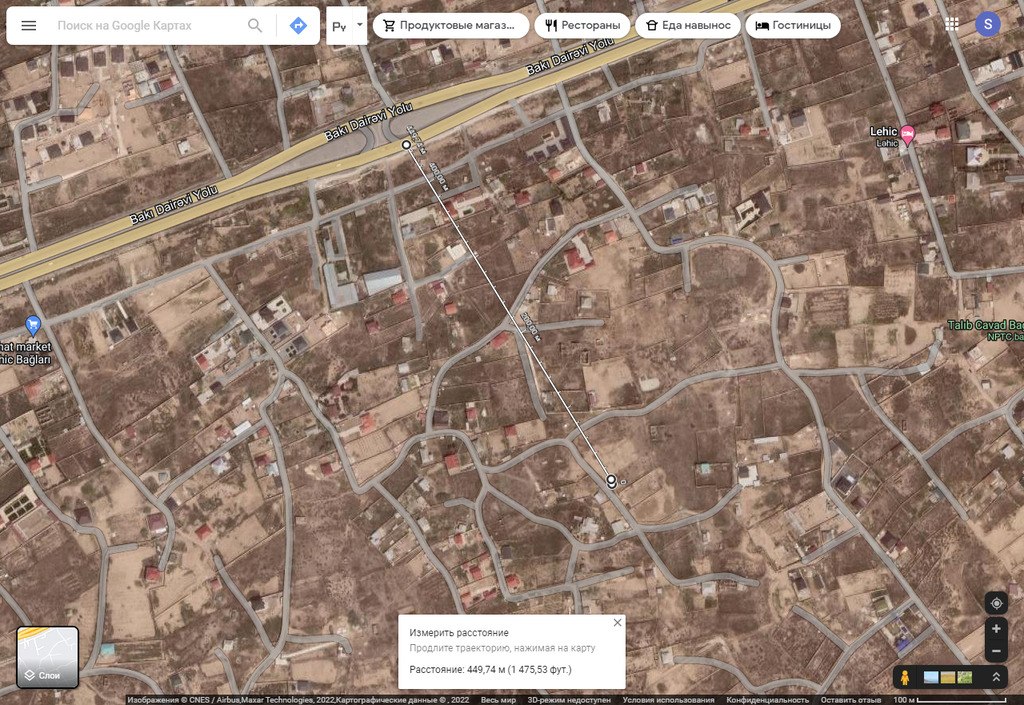1024x705 pixels.
Task: Focus the Google Maps search field
Action: point(145,26)
